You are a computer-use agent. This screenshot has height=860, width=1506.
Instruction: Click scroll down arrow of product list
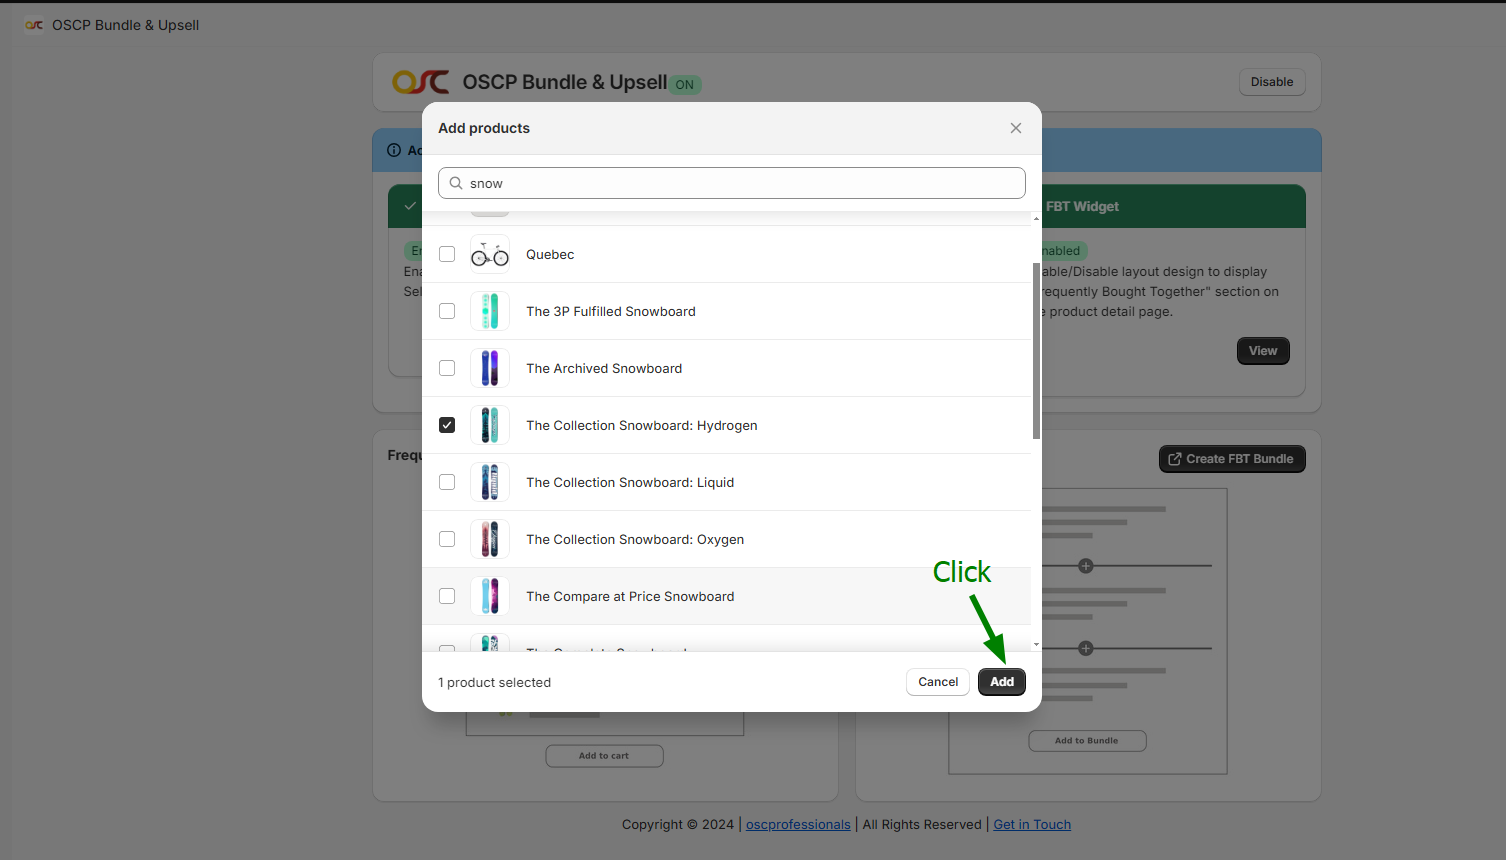pyautogui.click(x=1036, y=645)
